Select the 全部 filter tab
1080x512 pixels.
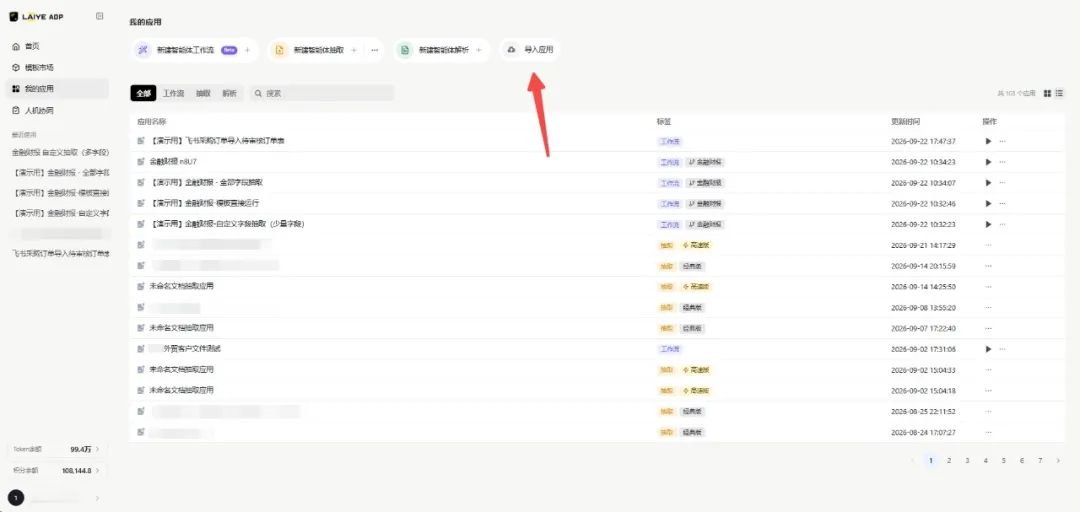143,93
